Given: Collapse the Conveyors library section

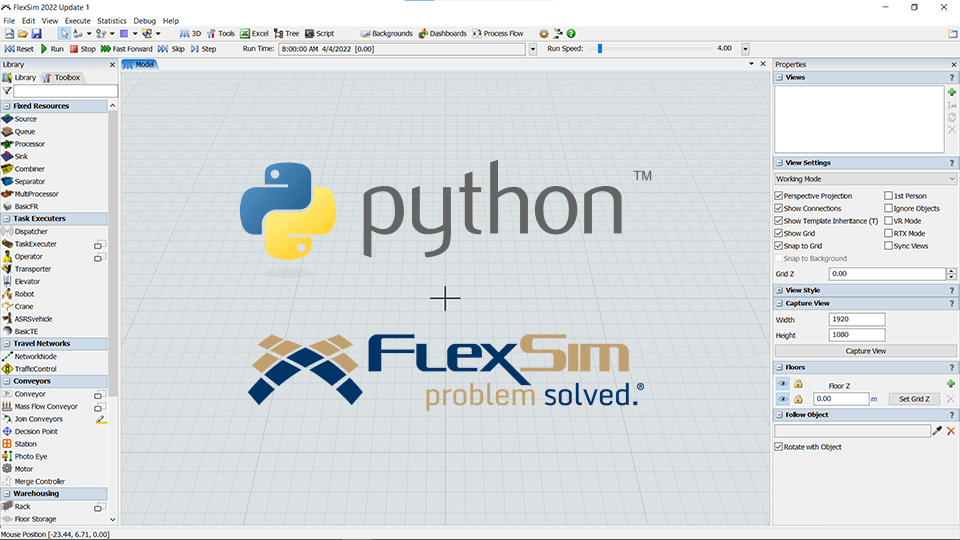Looking at the screenshot, I should click(x=7, y=381).
